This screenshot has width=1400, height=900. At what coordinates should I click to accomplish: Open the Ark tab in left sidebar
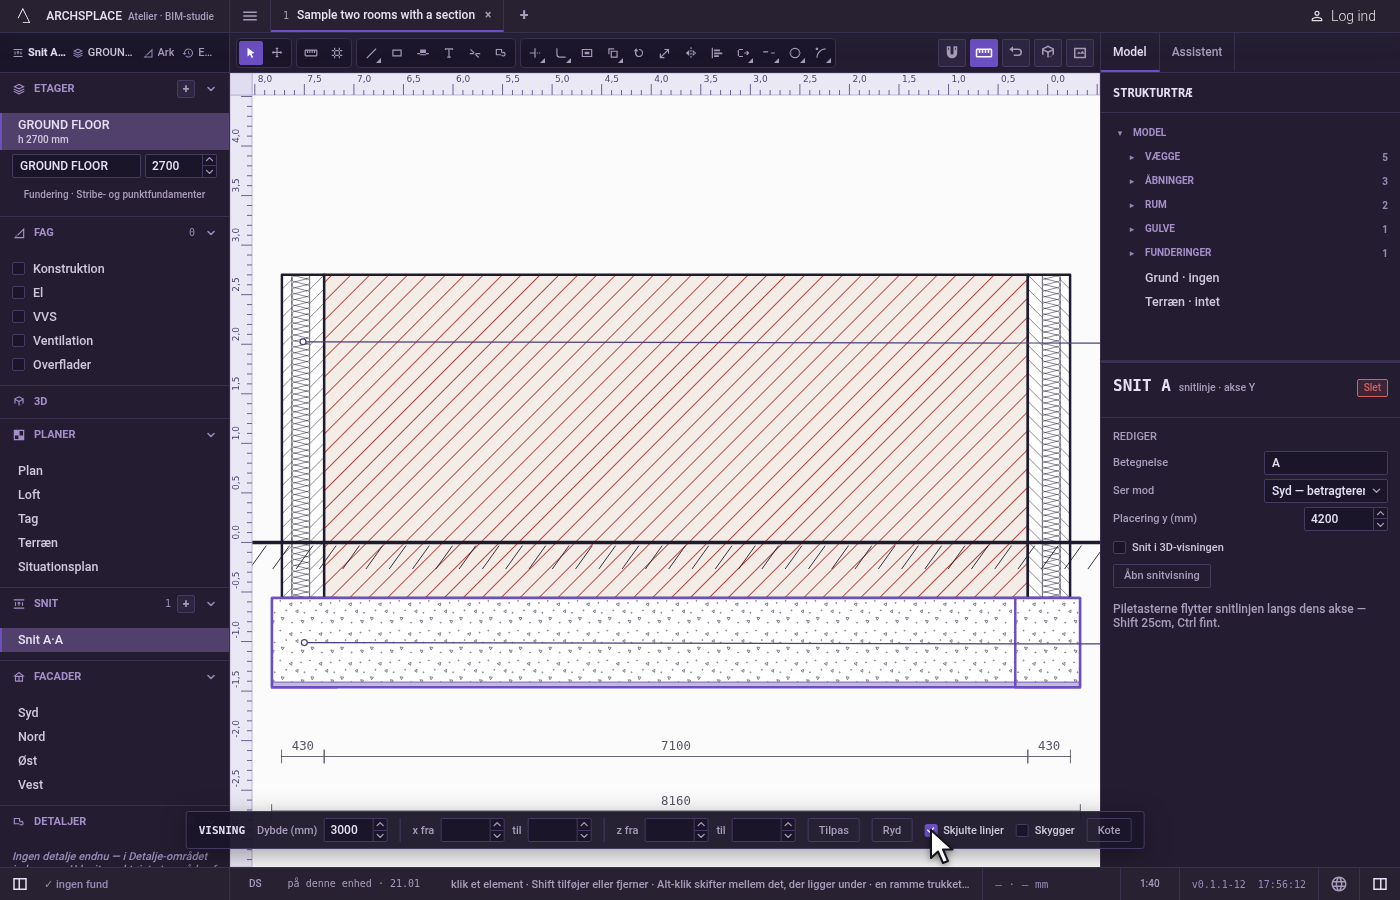coord(159,53)
